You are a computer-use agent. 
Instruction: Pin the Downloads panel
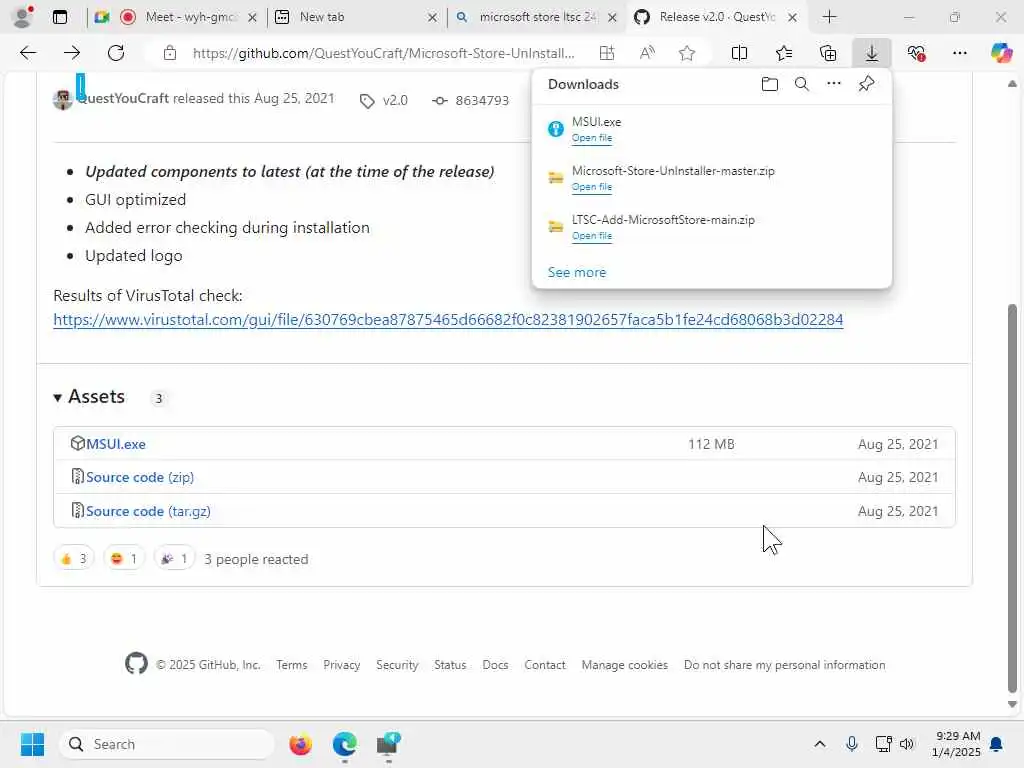coord(867,84)
